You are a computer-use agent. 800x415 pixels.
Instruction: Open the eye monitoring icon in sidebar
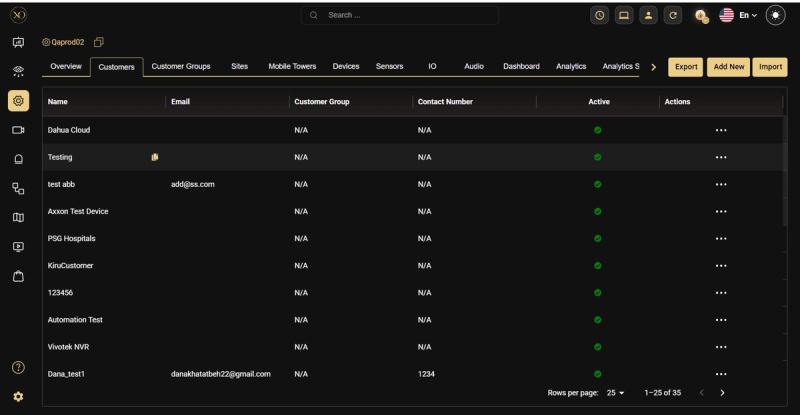pos(18,71)
